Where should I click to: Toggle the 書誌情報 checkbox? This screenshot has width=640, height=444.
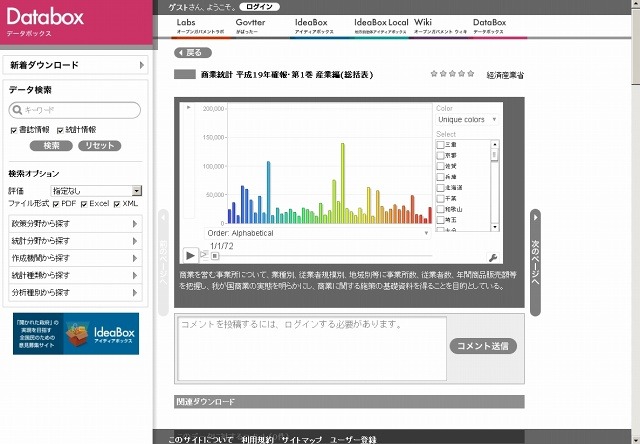point(13,130)
